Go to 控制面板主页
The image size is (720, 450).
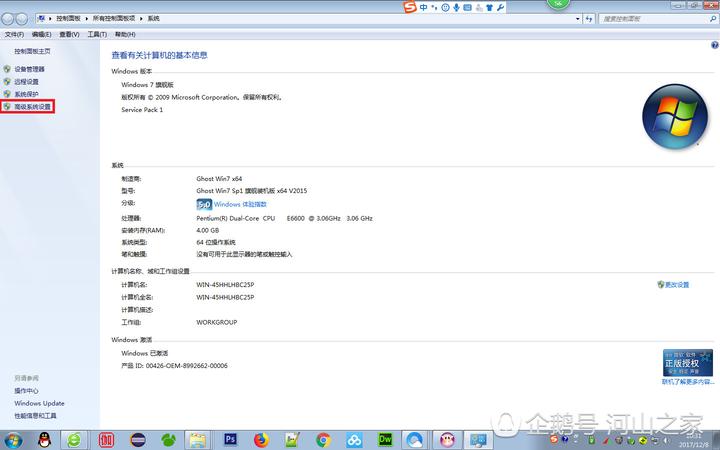coord(32,51)
